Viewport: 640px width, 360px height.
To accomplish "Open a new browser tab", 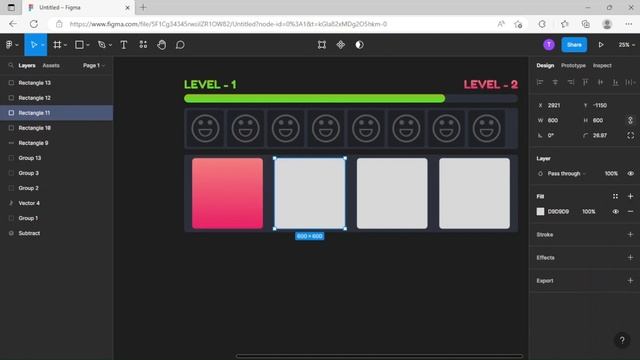I will coord(143,7).
